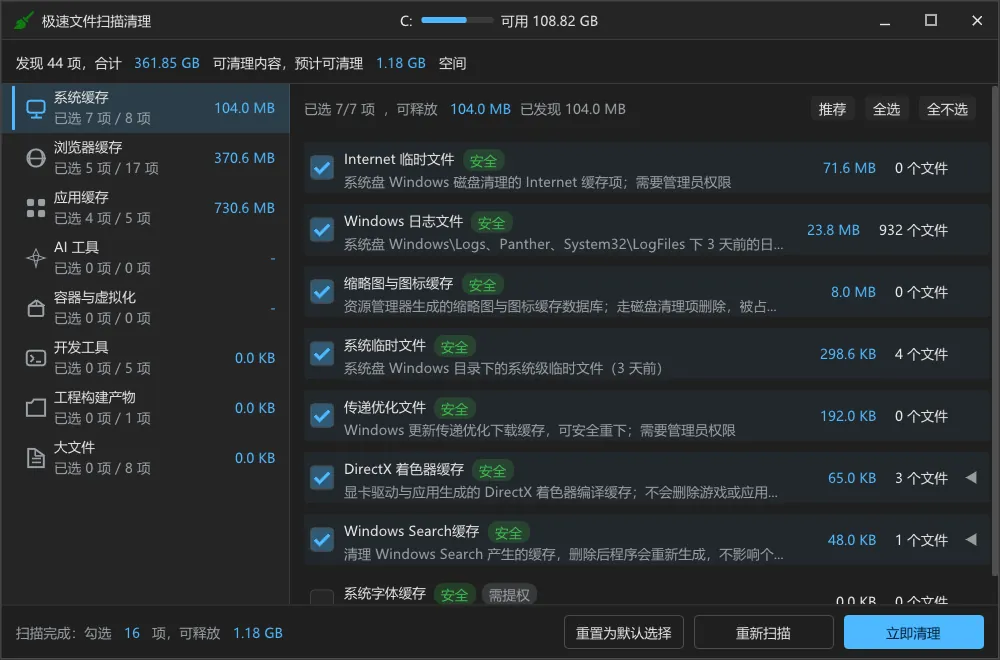This screenshot has height=660, width=1000.
Task: Click the 重新扫描 button
Action: pyautogui.click(x=763, y=633)
